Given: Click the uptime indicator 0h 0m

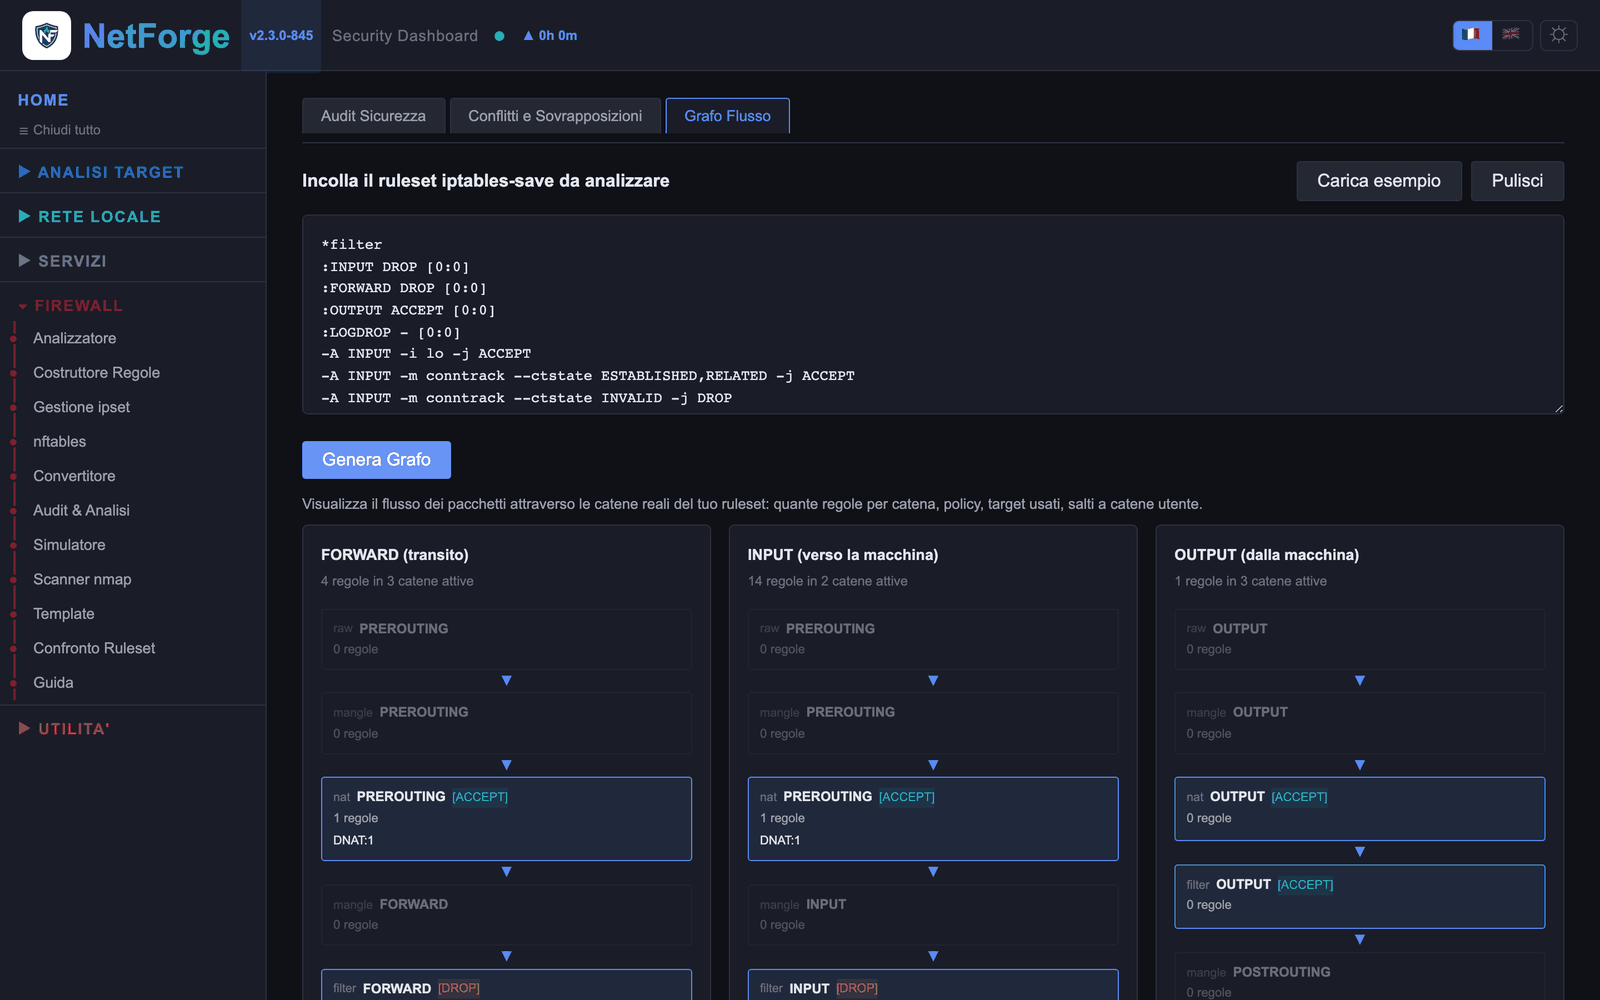Looking at the screenshot, I should pyautogui.click(x=550, y=36).
